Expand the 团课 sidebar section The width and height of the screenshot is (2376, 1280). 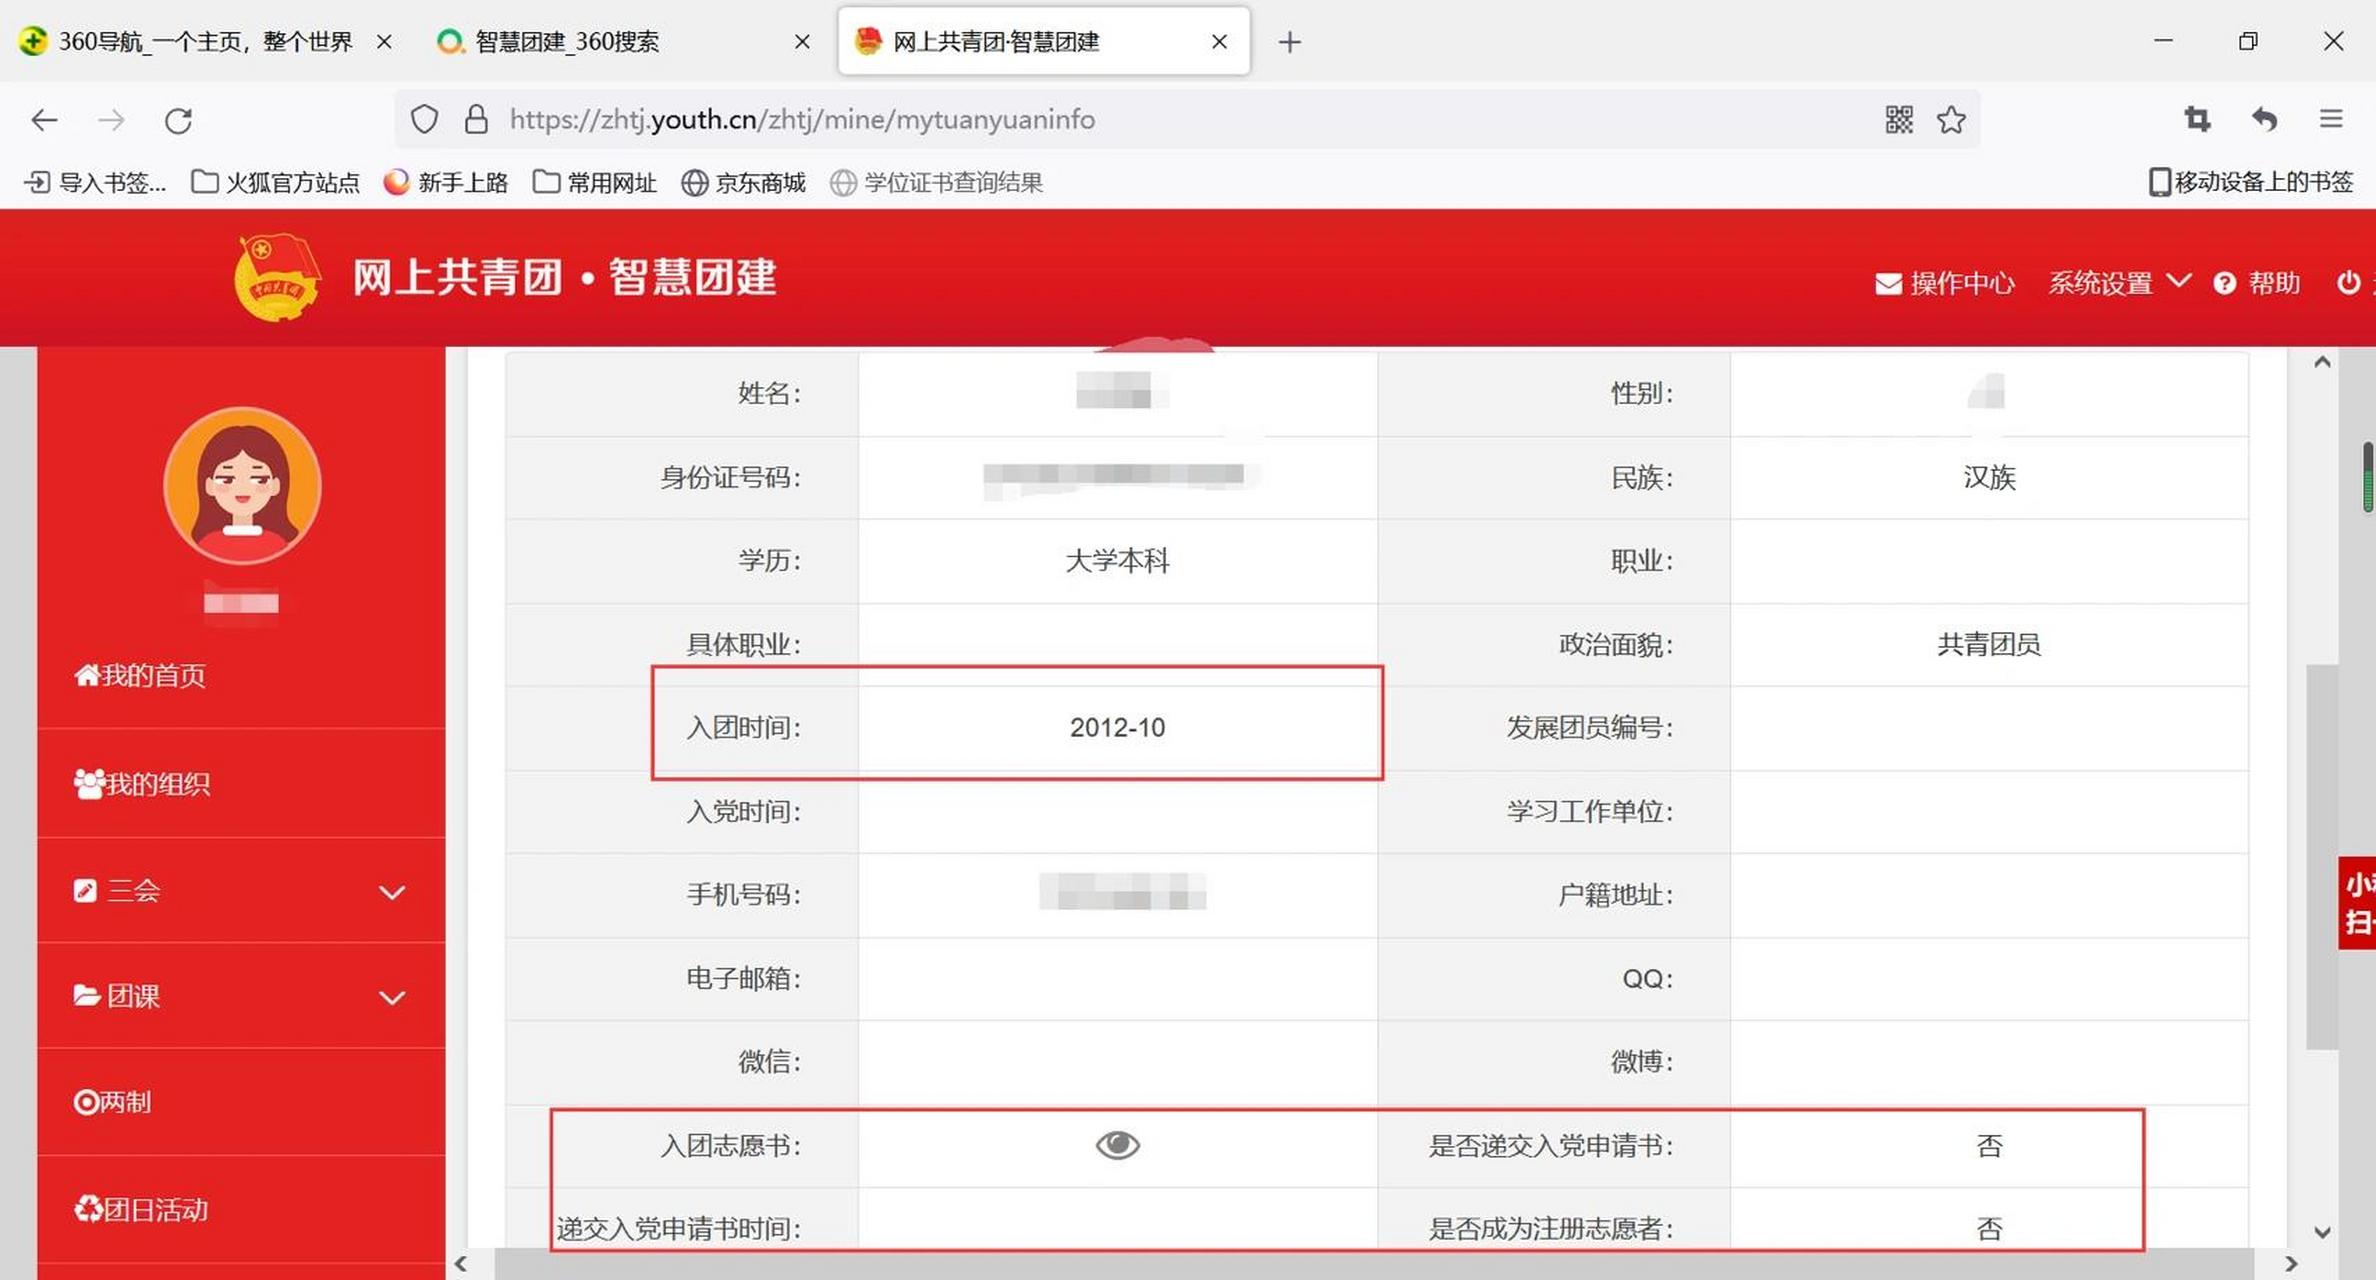[392, 997]
